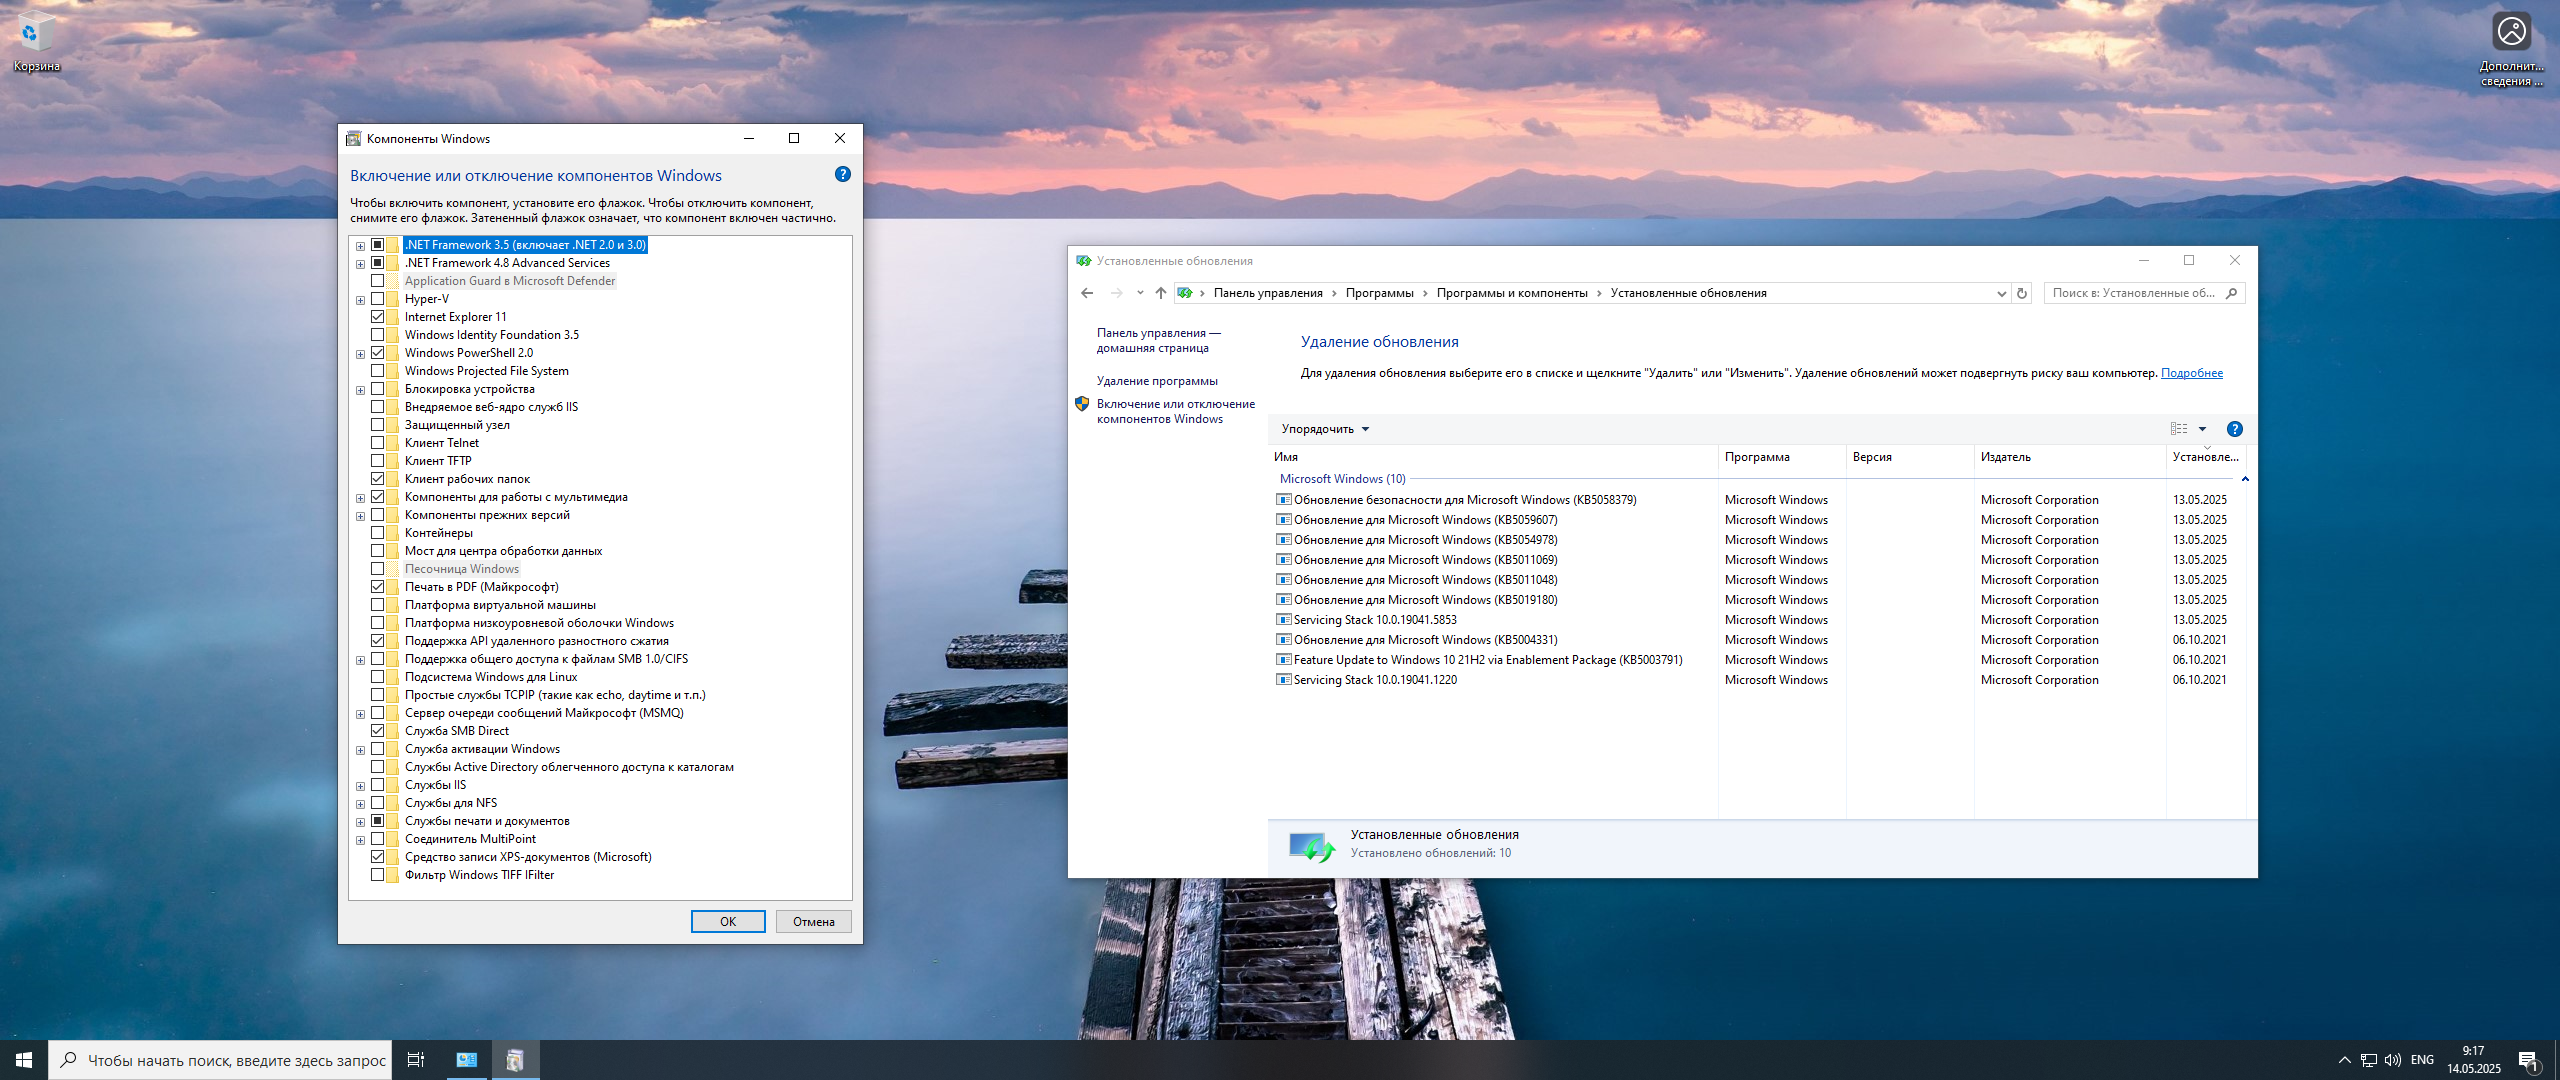Select Feature Update to Windows 10 21H2 row
2560x1080 pixels.
pos(1760,660)
